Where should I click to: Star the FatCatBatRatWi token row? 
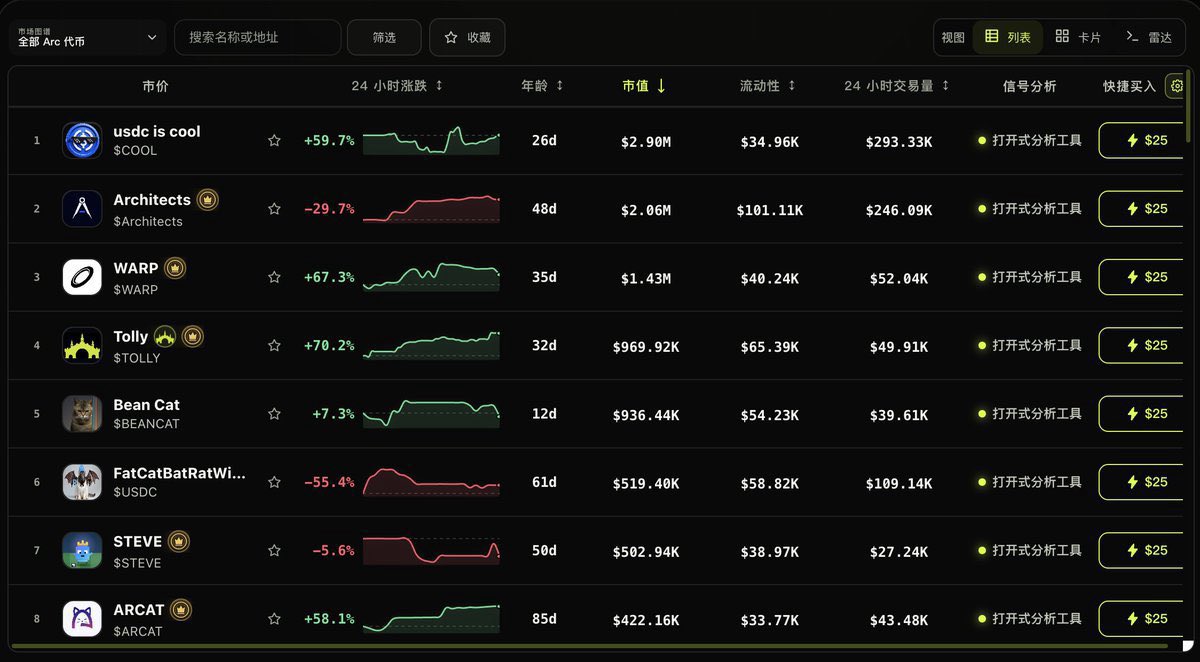[x=274, y=482]
